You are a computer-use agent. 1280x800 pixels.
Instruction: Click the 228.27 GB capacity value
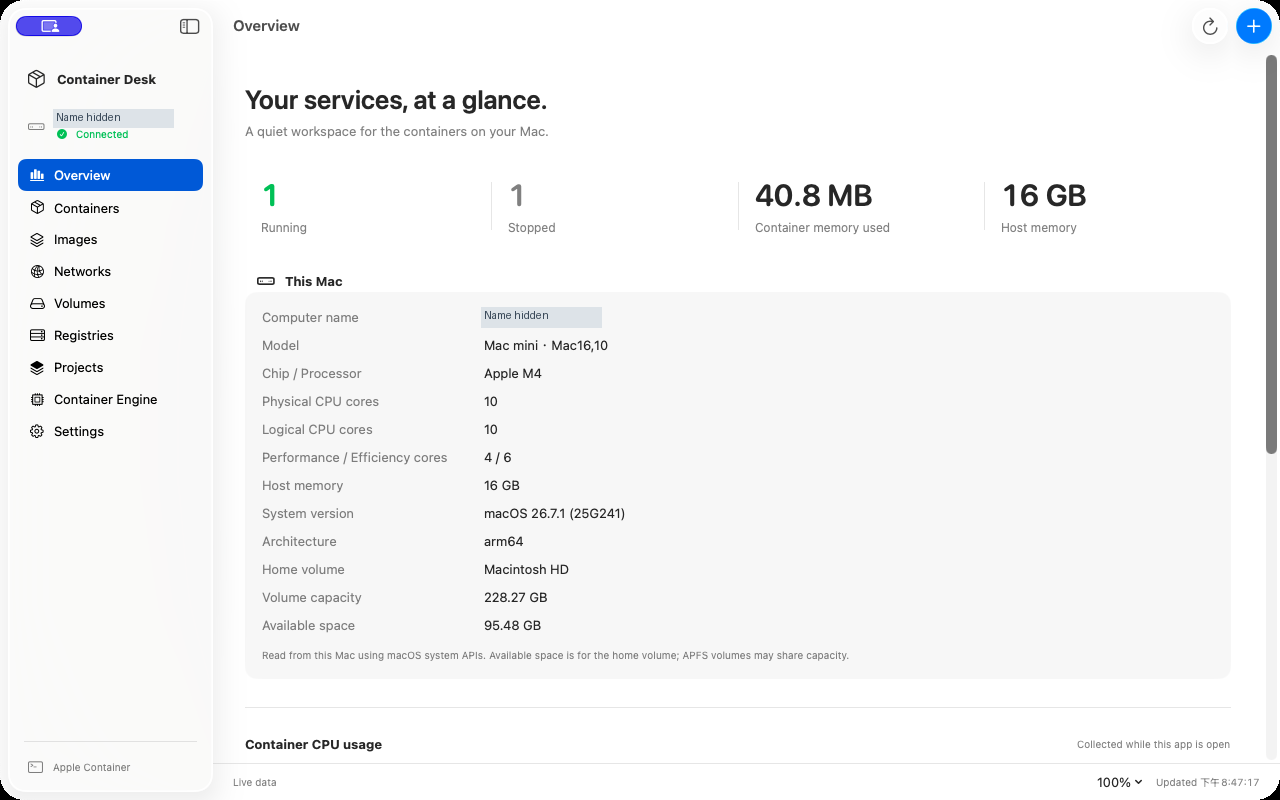(x=516, y=598)
